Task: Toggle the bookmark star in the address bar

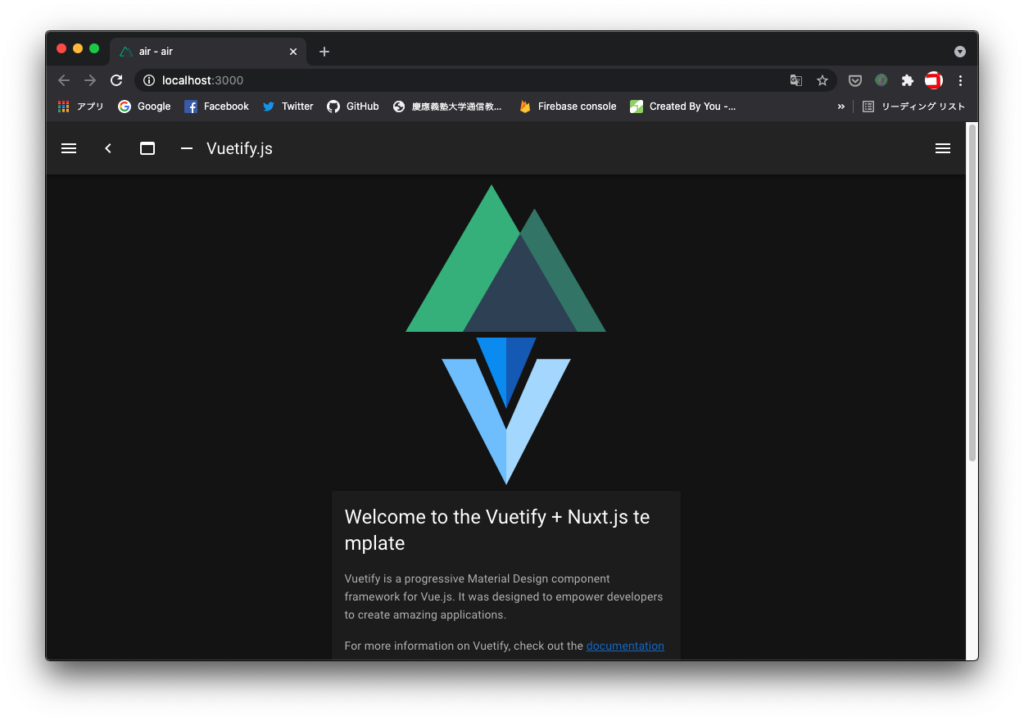Action: (822, 80)
